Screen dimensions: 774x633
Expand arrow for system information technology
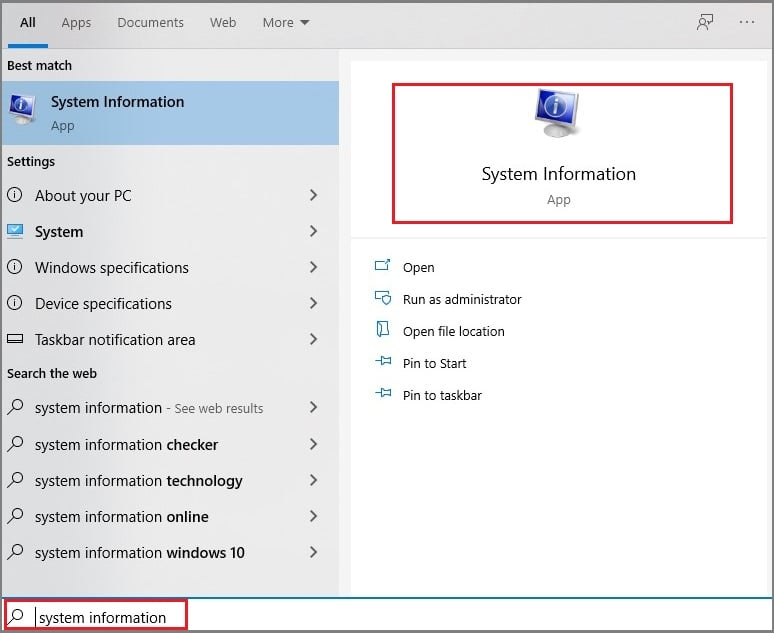click(313, 480)
